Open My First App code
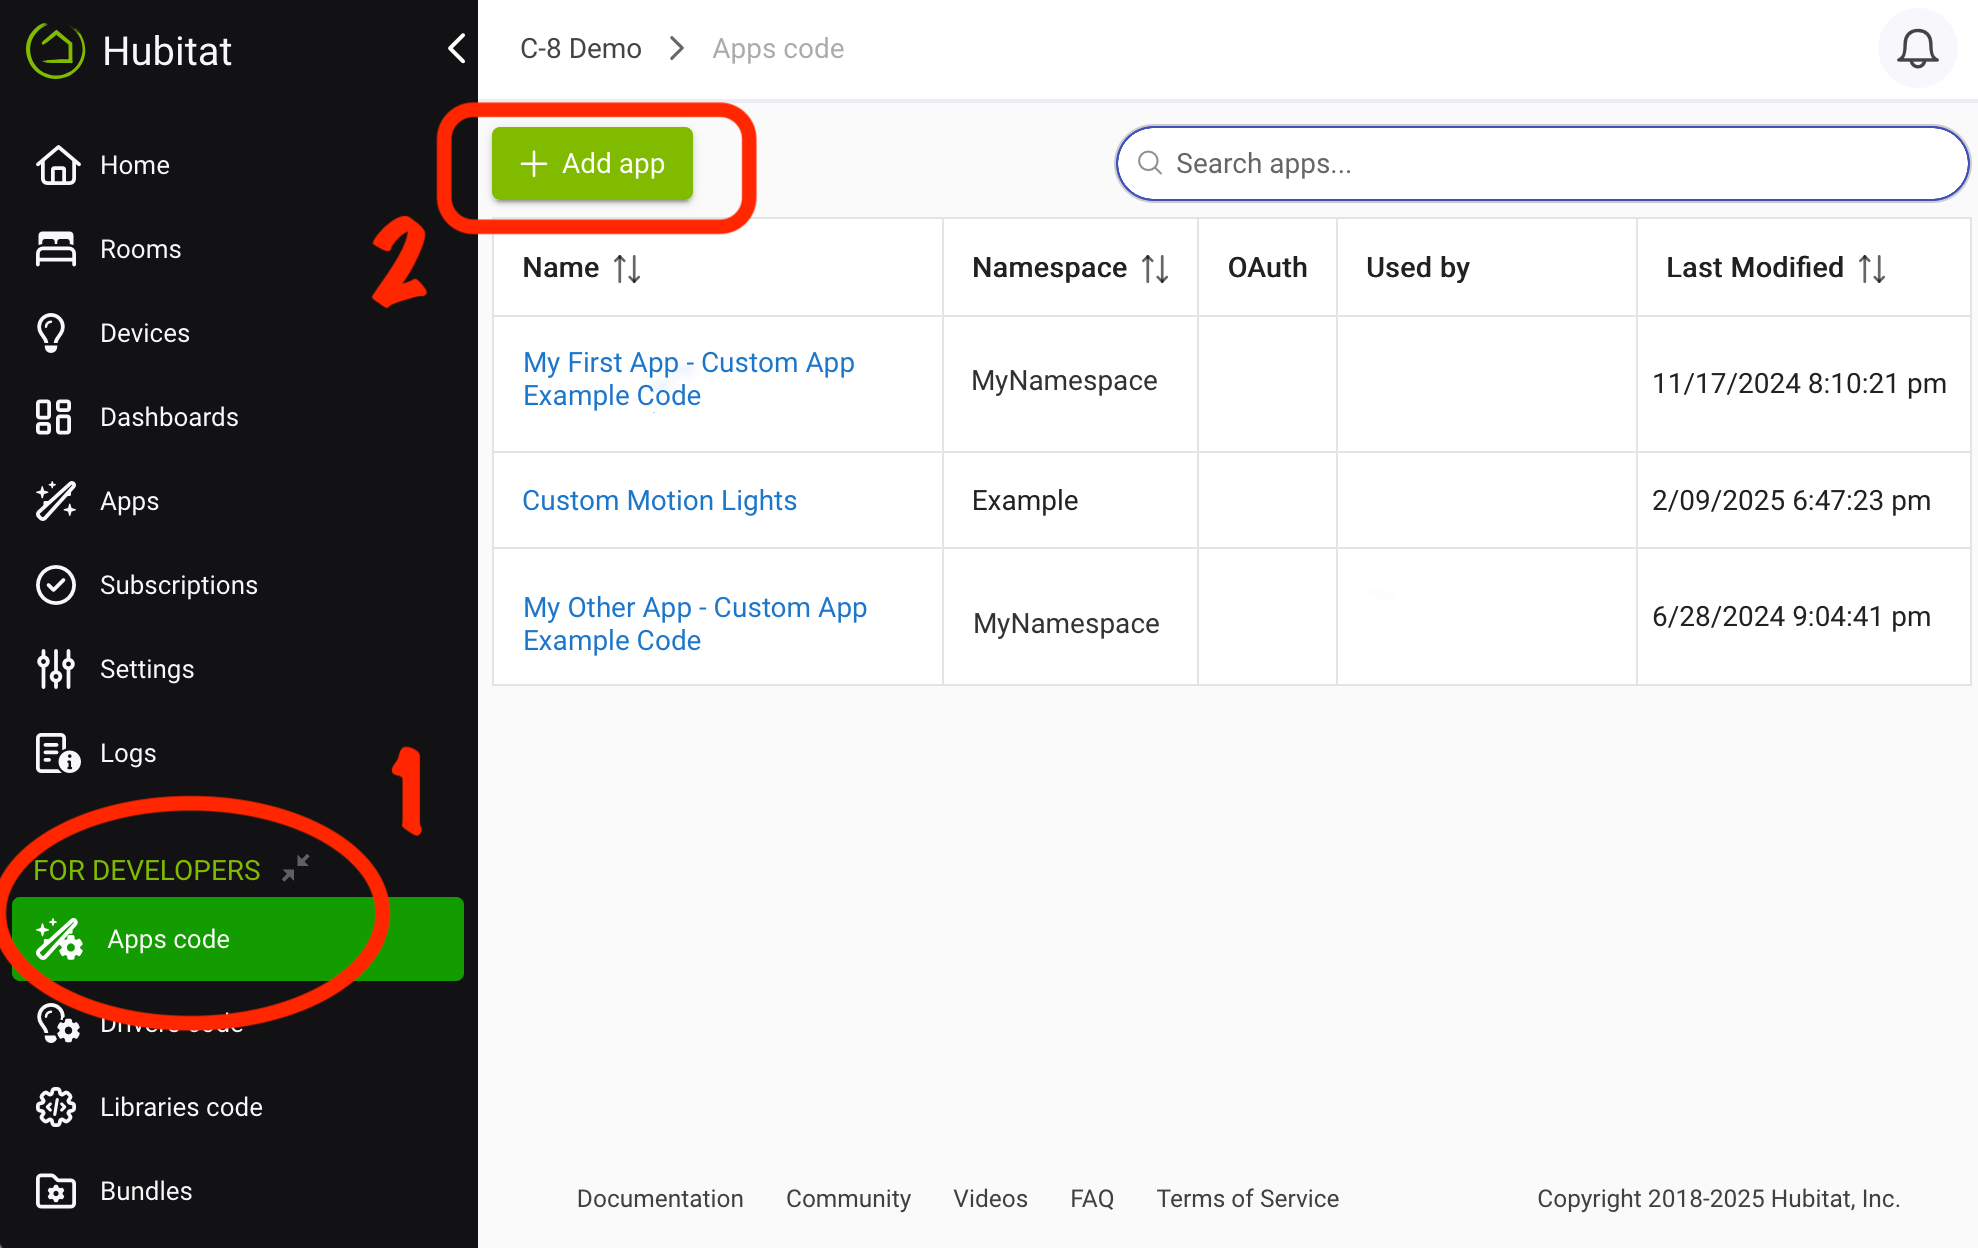The image size is (1978, 1248). coord(688,379)
